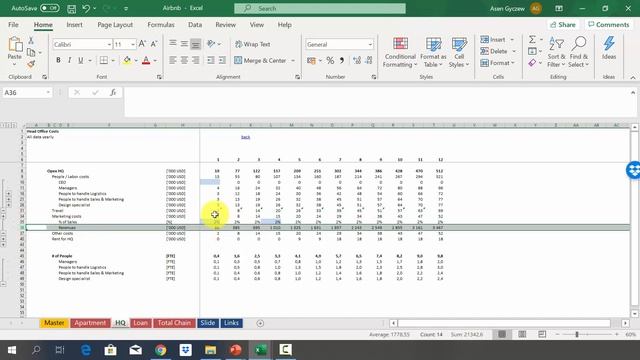Viewport: 640px width, 360px height.
Task: Click Format cells button
Action: [495, 63]
